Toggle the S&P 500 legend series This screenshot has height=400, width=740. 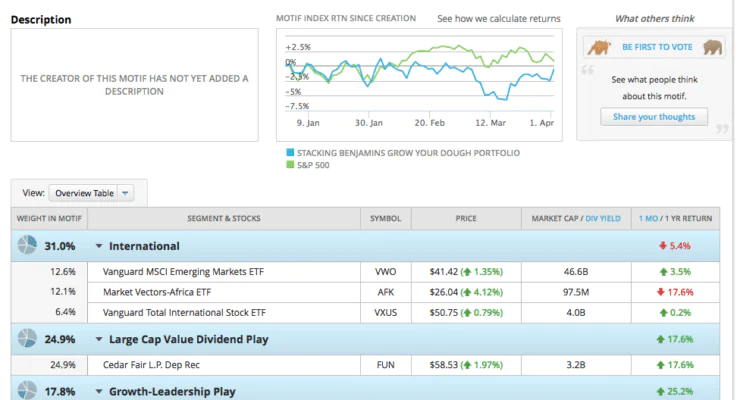click(308, 165)
